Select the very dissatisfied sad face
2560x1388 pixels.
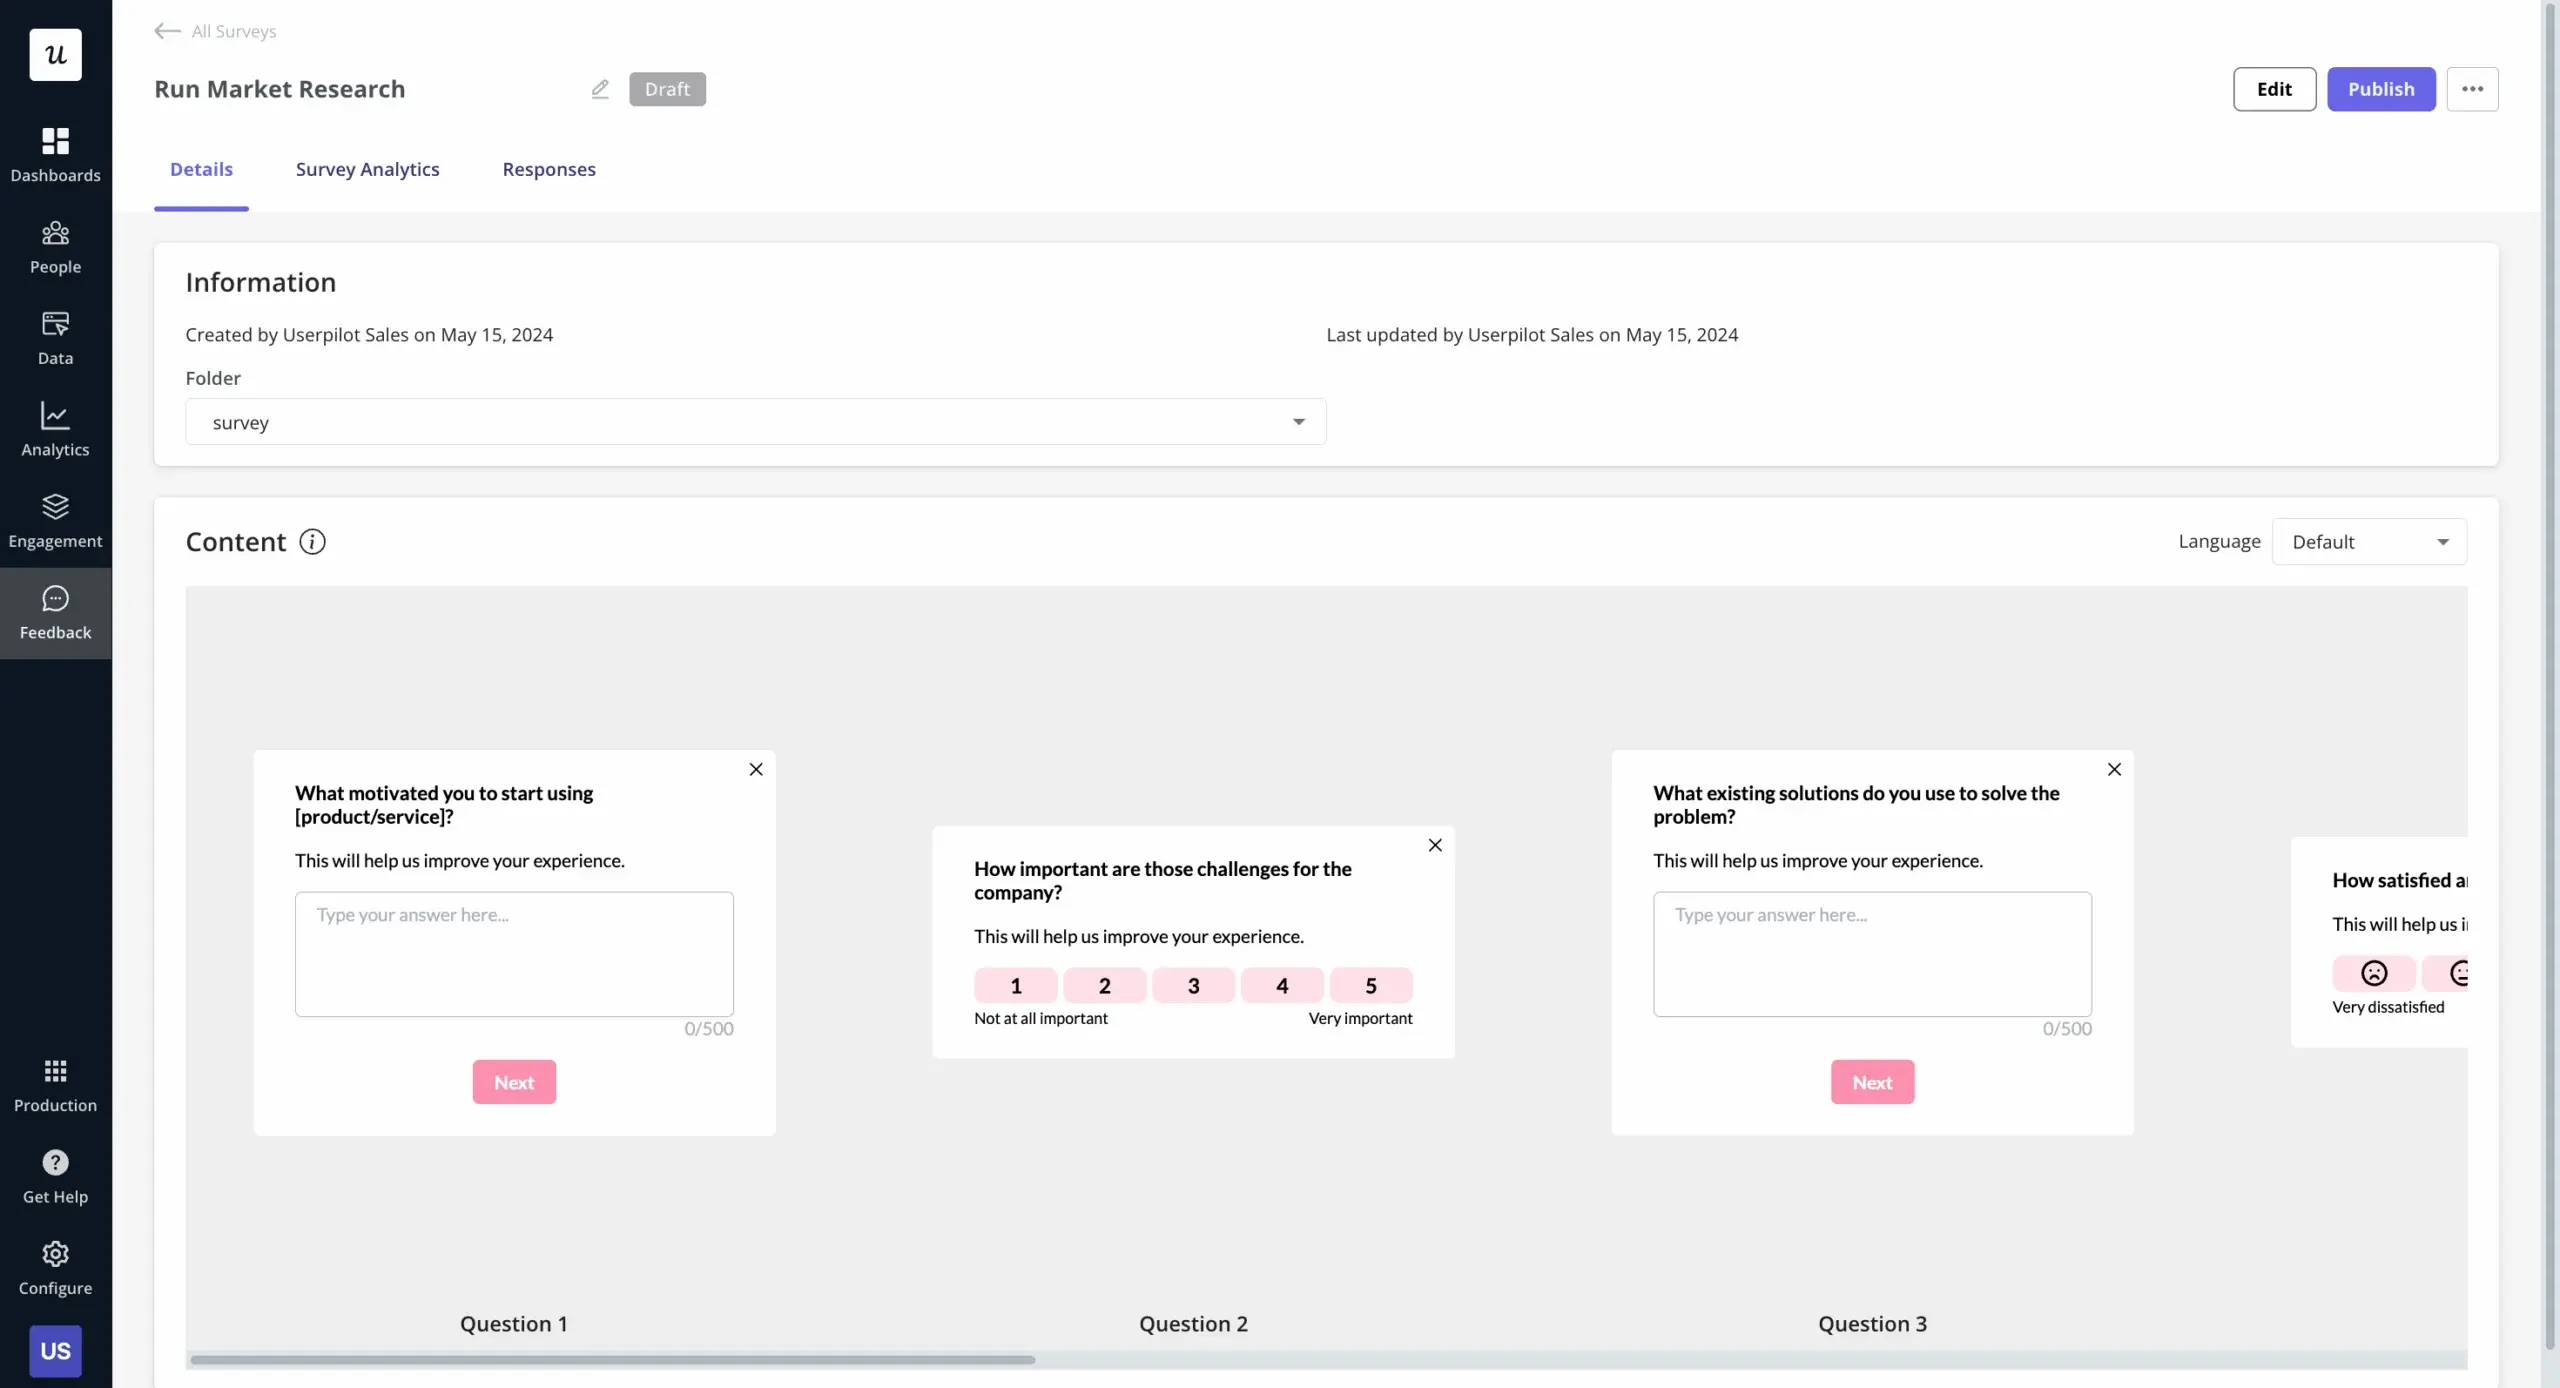[x=2374, y=973]
